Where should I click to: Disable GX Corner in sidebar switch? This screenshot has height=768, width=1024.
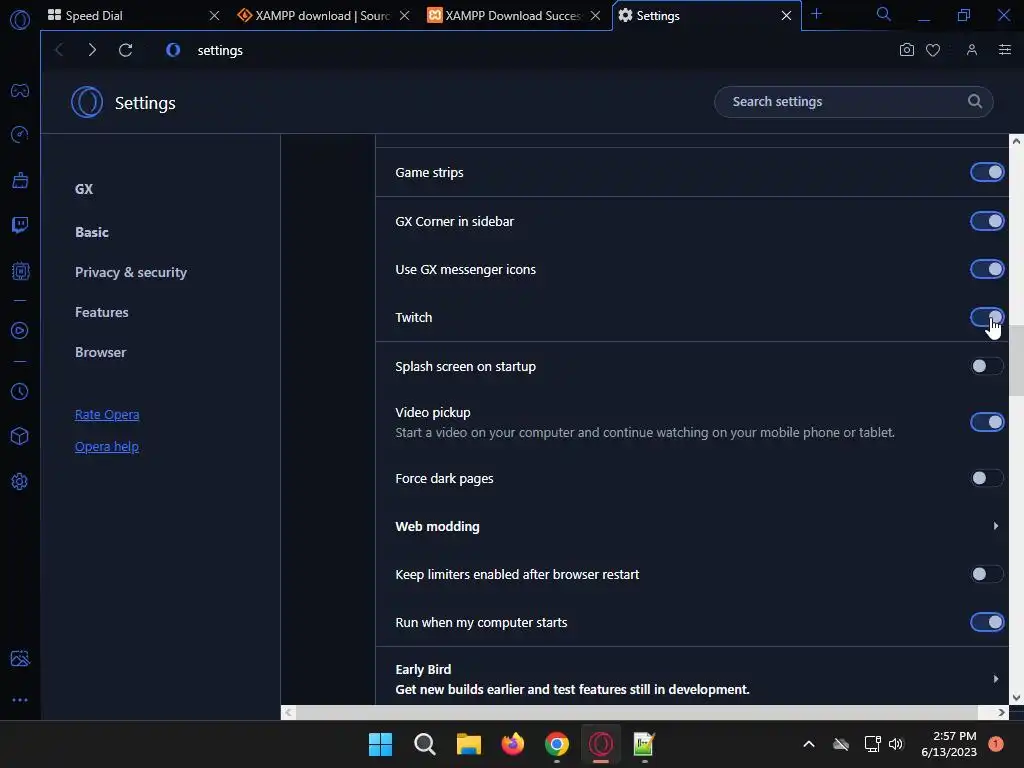click(987, 221)
